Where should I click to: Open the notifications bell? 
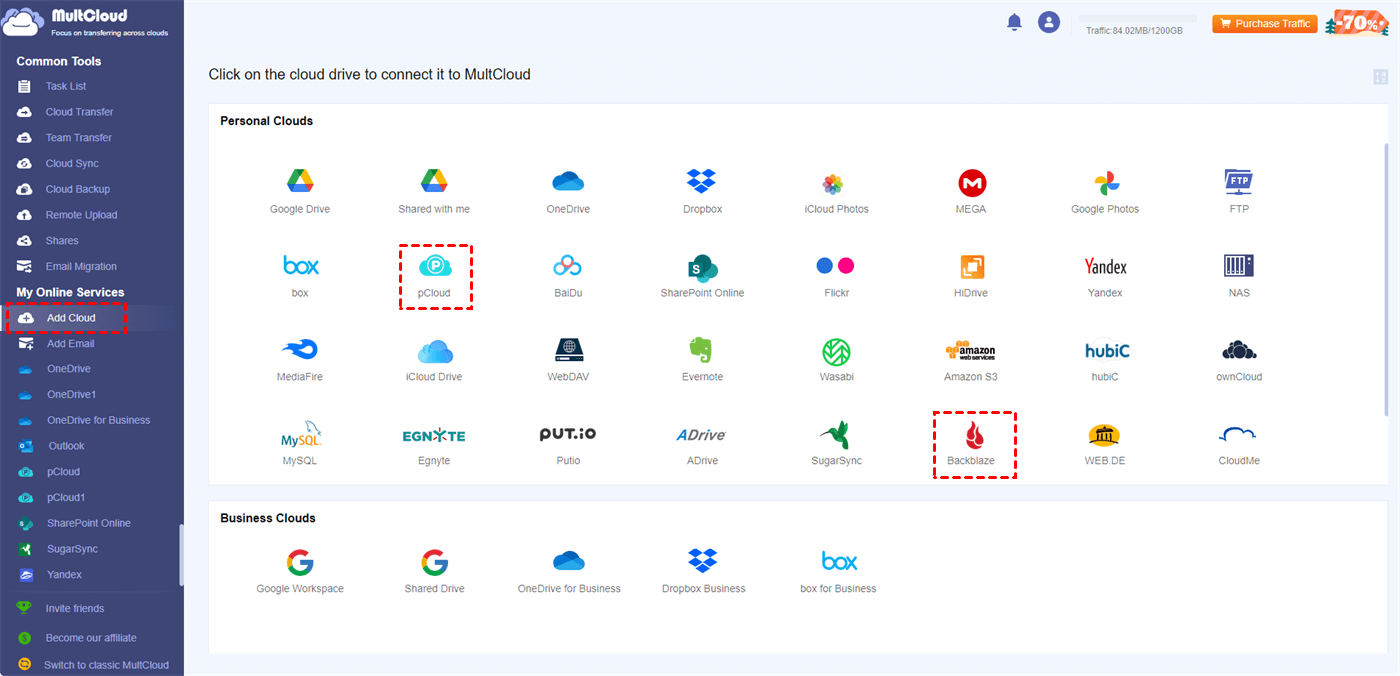[1014, 22]
